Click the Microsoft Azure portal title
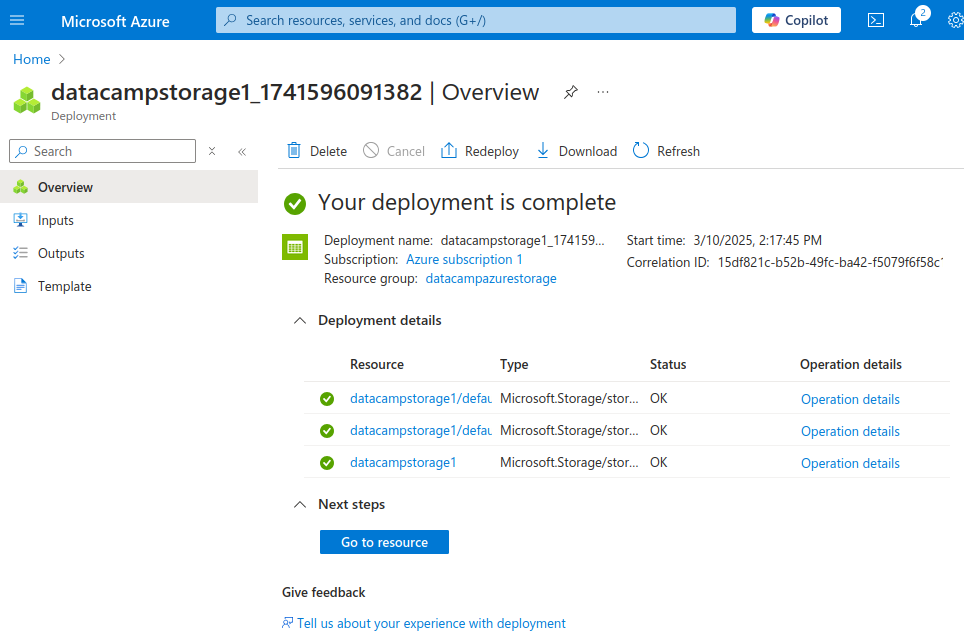Viewport: 964px width, 631px height. tap(115, 21)
